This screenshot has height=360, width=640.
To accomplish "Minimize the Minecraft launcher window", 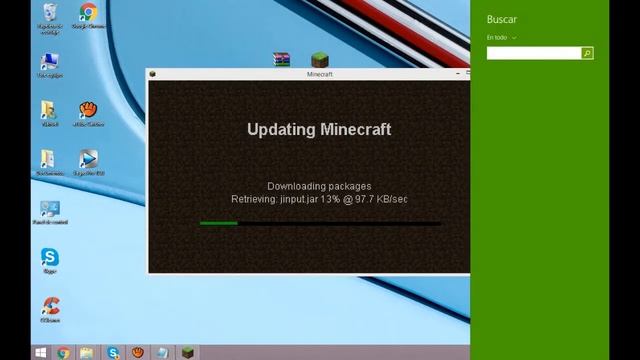I will [458, 73].
